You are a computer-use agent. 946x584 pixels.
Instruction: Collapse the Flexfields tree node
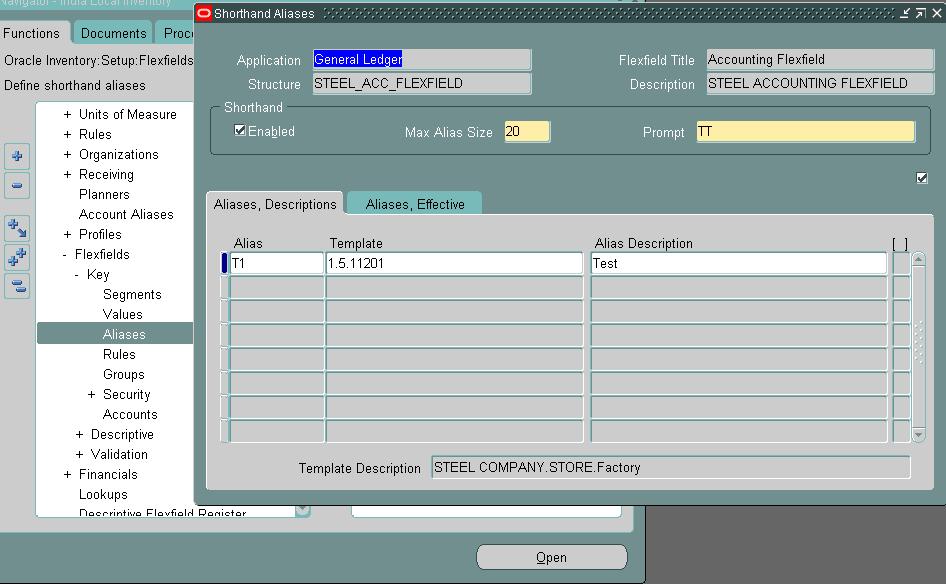(x=66, y=254)
